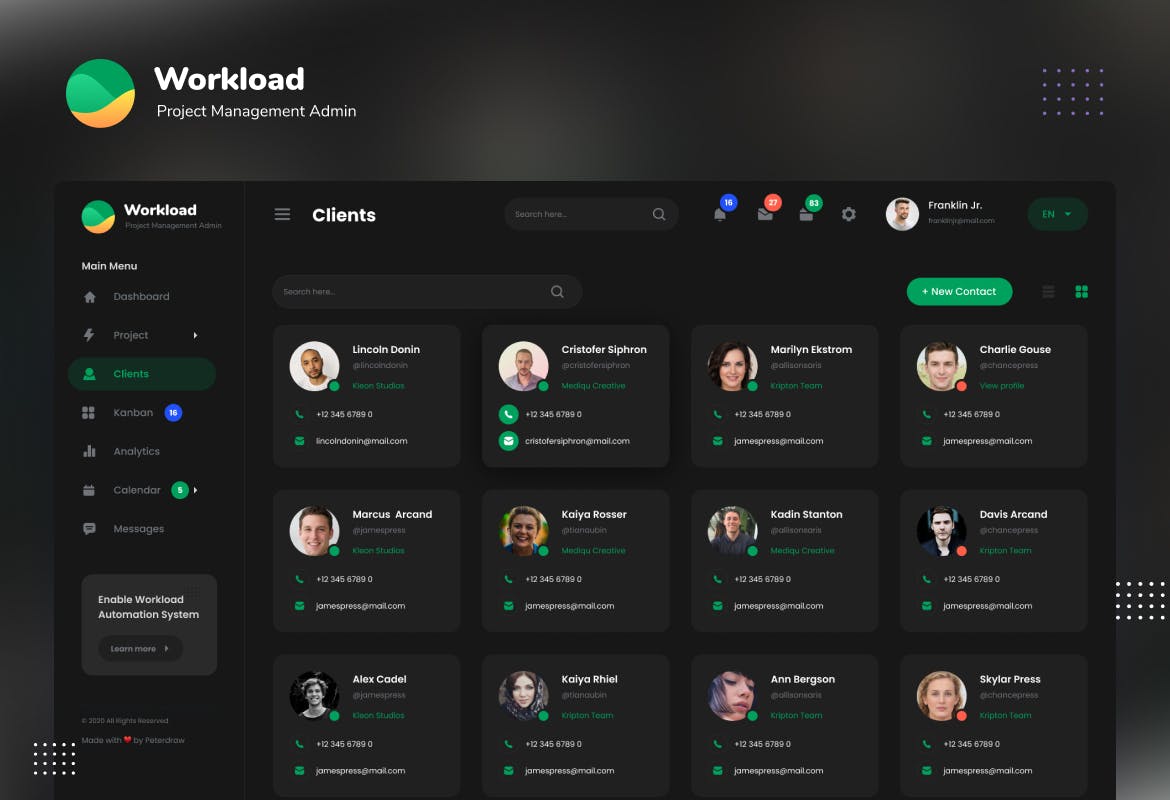The height and width of the screenshot is (800, 1170).
Task: Open settings gear in top bar
Action: pyautogui.click(x=848, y=214)
